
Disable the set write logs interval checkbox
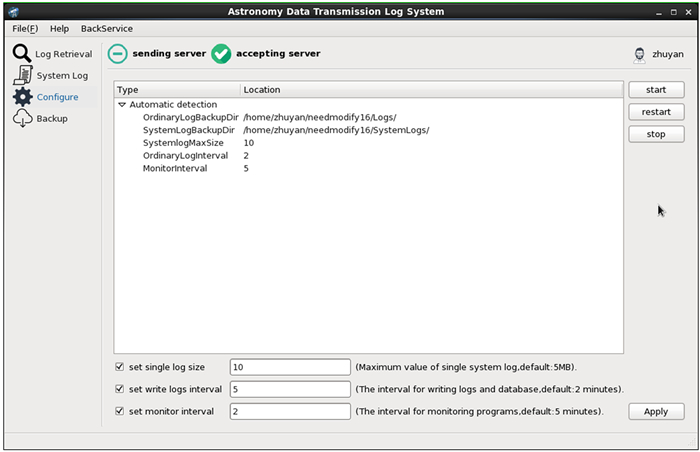(120, 389)
